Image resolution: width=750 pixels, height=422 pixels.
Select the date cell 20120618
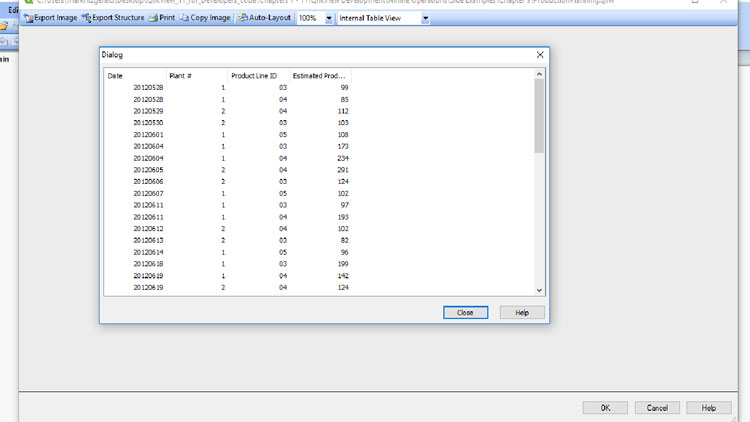point(148,264)
